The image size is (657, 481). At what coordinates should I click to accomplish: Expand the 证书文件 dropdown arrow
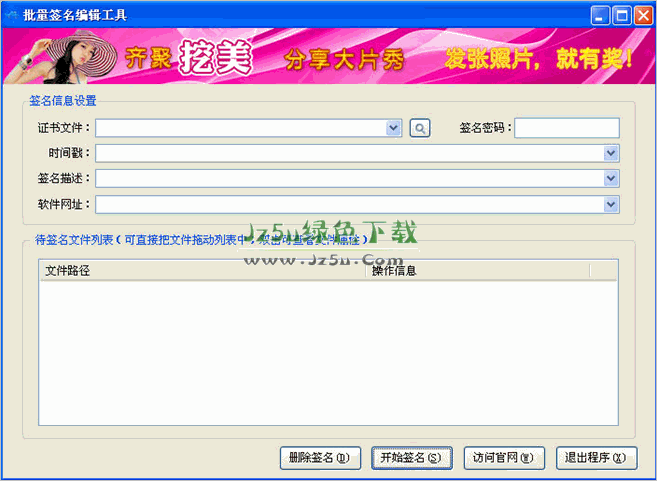click(x=394, y=128)
